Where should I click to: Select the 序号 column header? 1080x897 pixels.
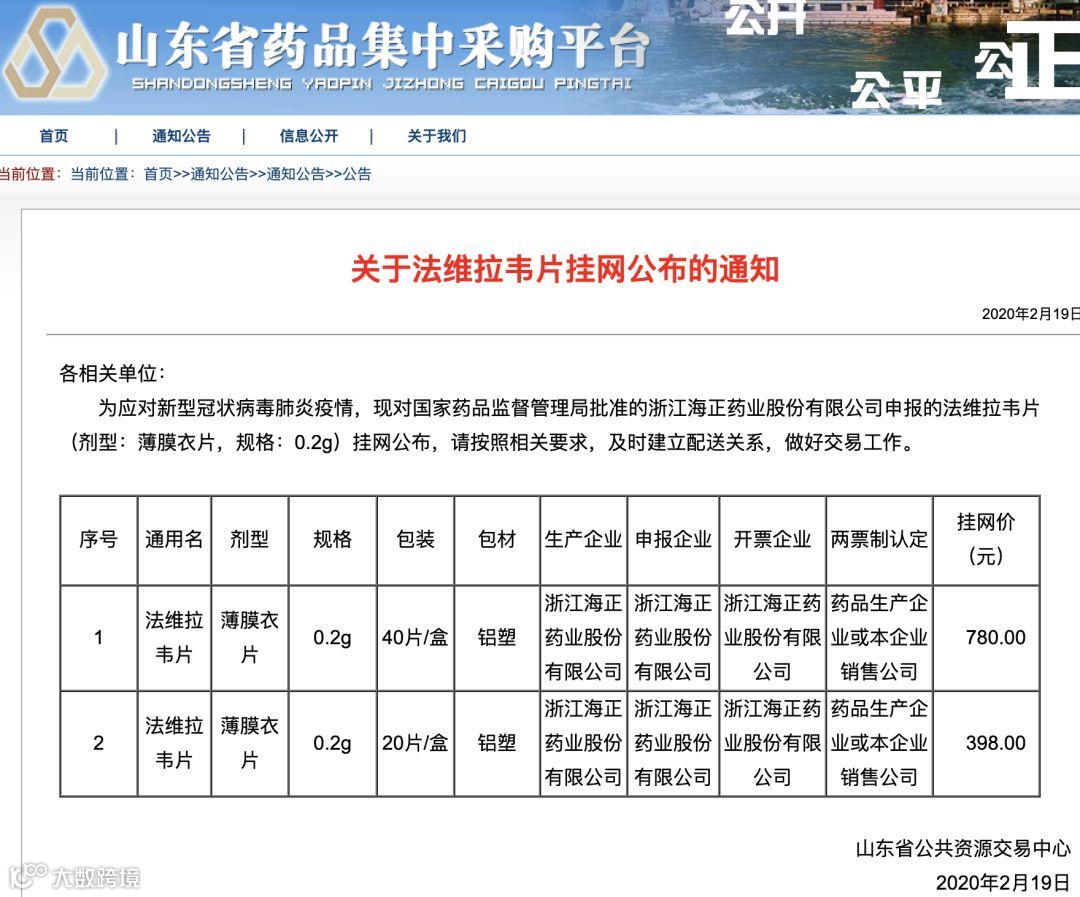[98, 539]
